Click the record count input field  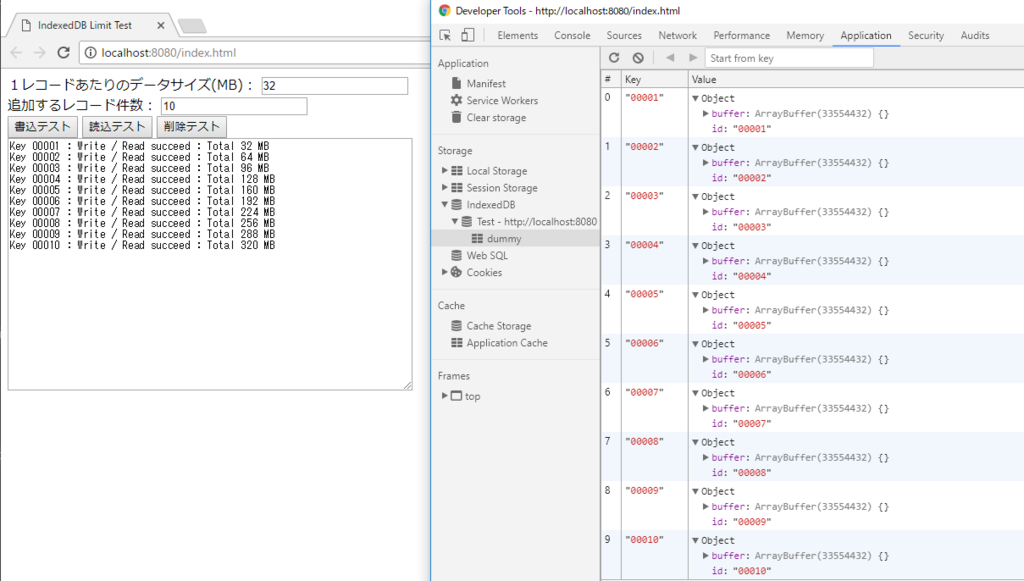pos(234,106)
